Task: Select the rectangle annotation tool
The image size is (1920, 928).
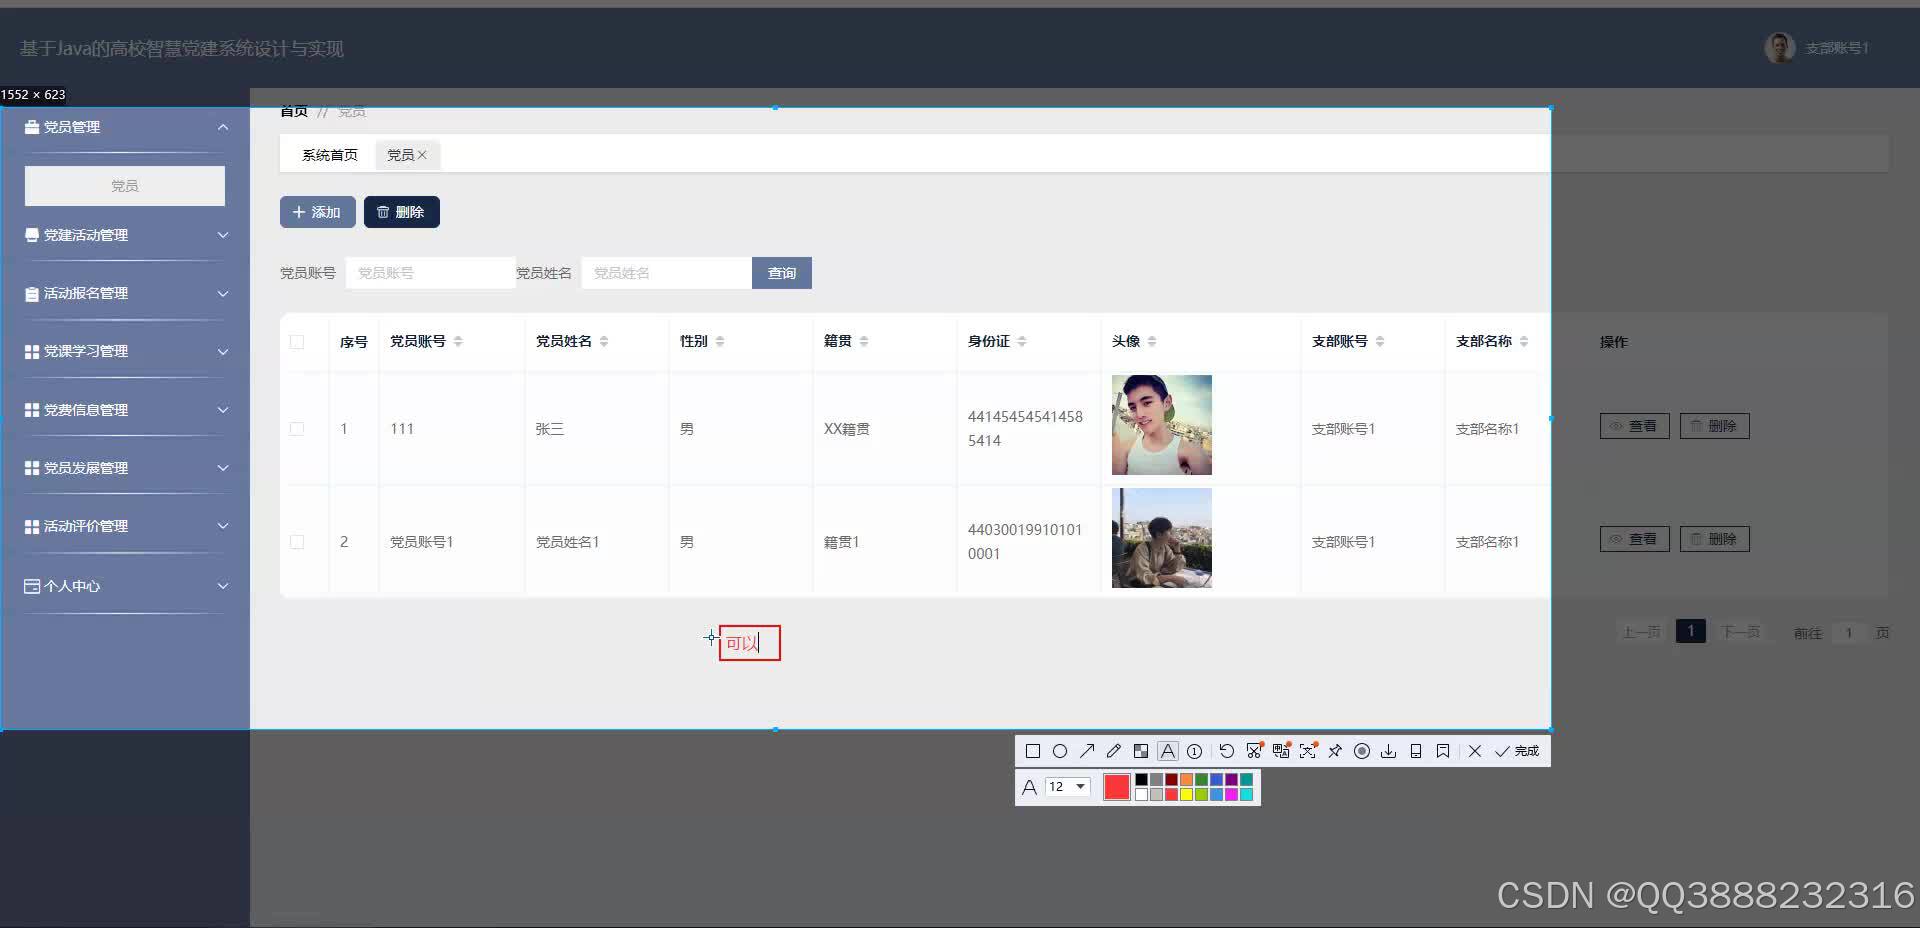Action: 1033,751
